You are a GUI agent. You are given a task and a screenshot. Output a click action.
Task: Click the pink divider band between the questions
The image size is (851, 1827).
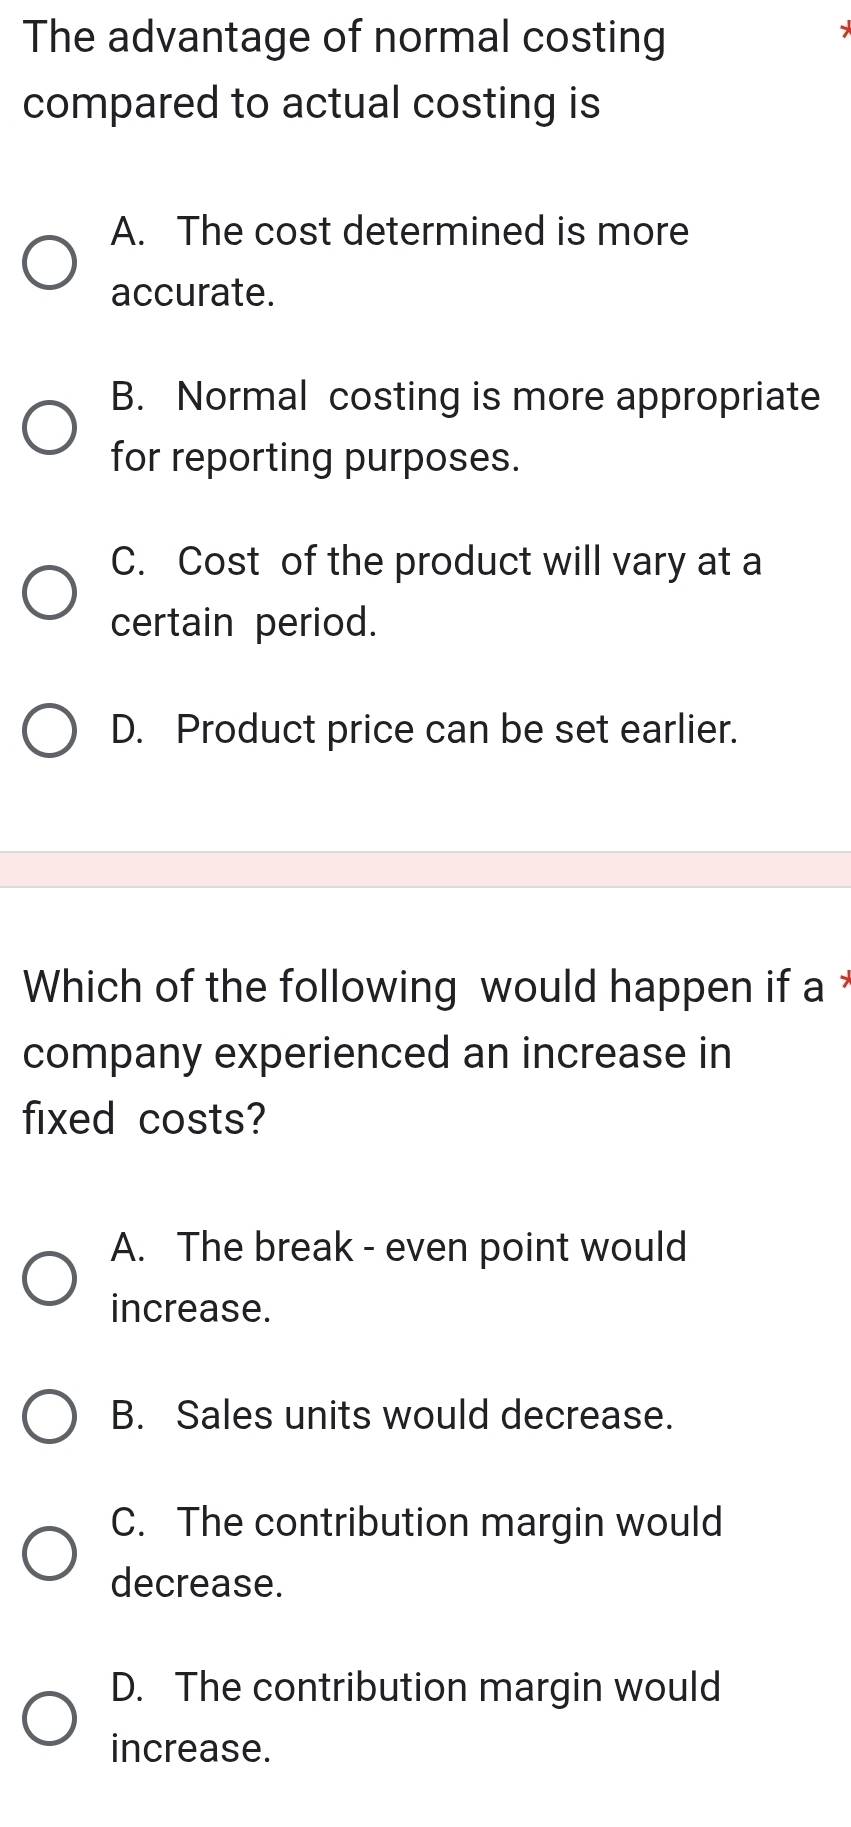click(425, 869)
